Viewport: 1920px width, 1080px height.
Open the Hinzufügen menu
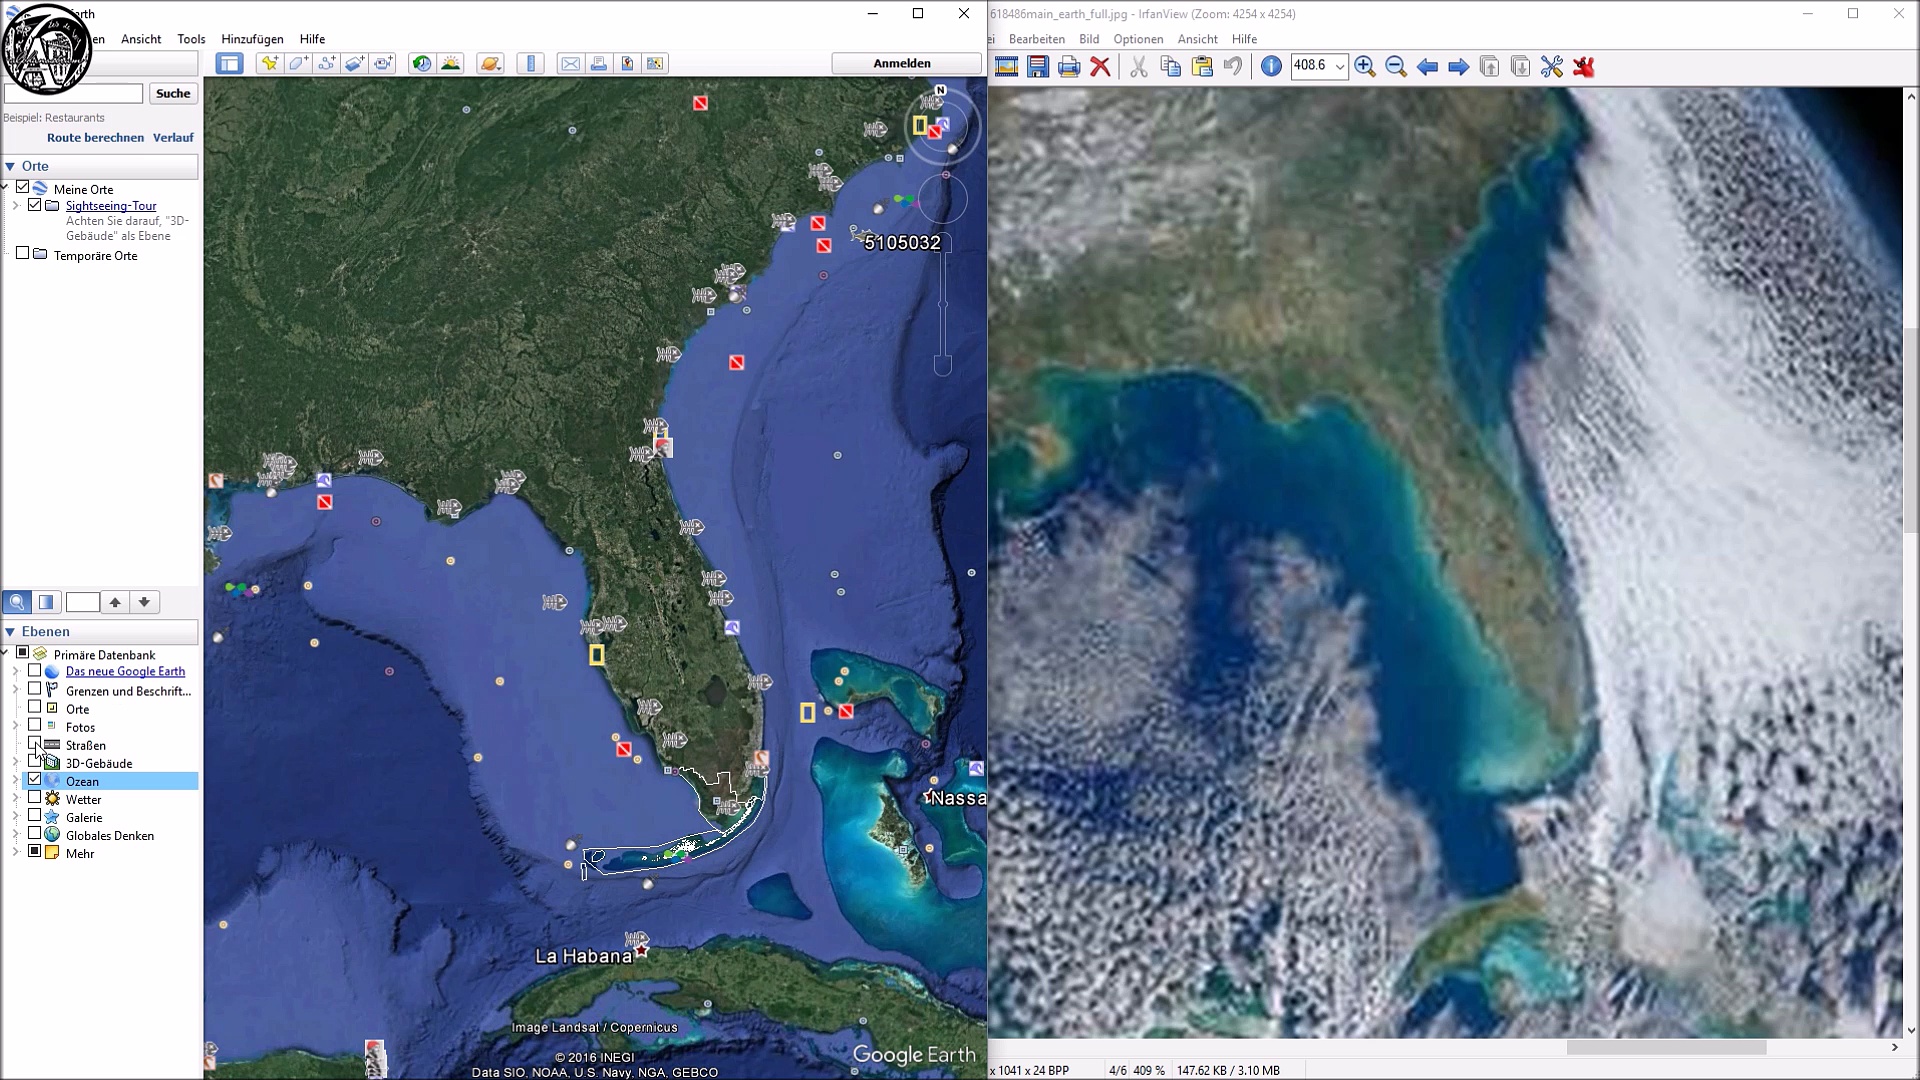[x=252, y=39]
